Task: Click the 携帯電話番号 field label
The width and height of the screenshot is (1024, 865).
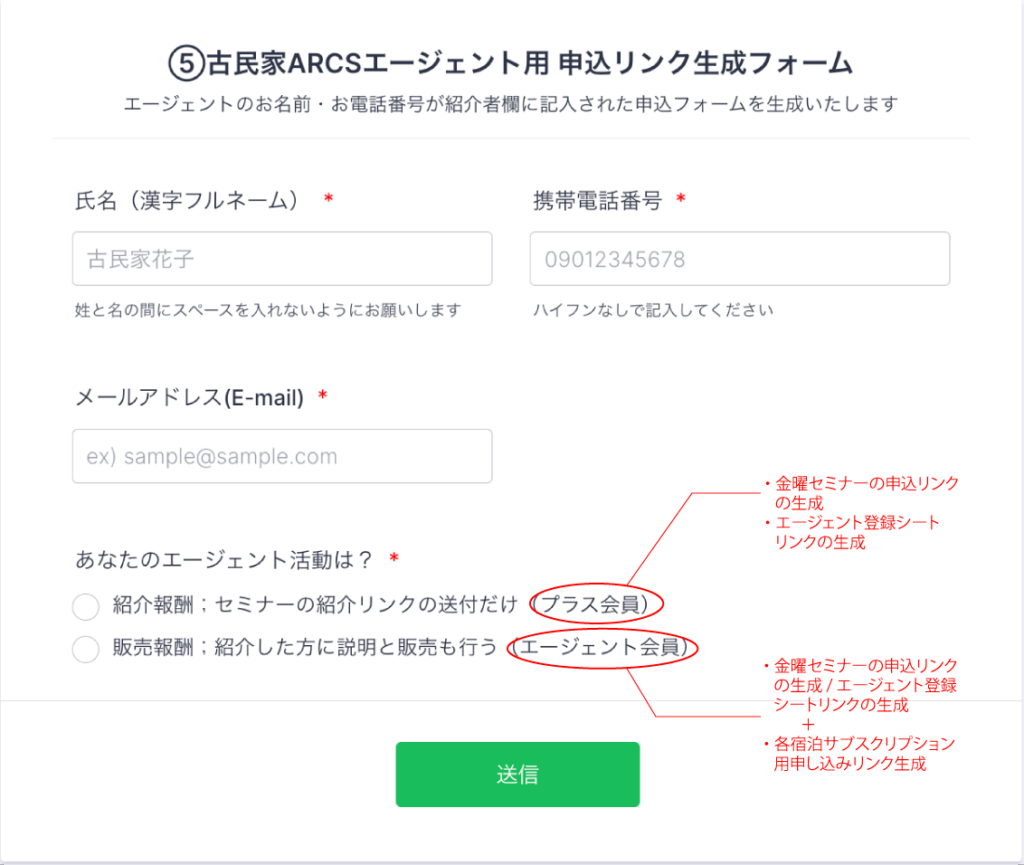Action: (x=597, y=200)
